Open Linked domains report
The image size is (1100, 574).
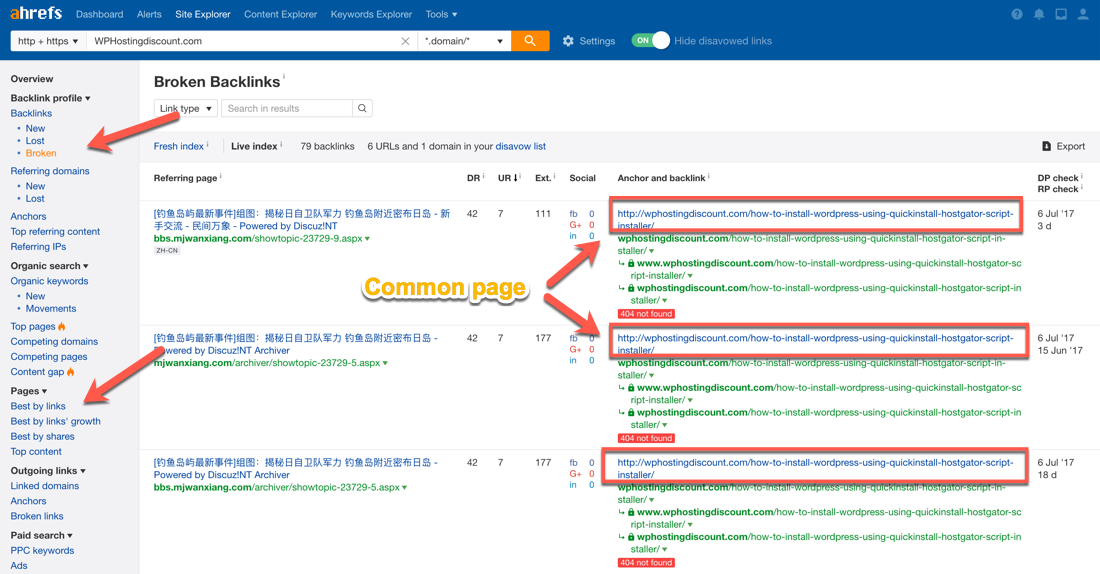tap(45, 486)
